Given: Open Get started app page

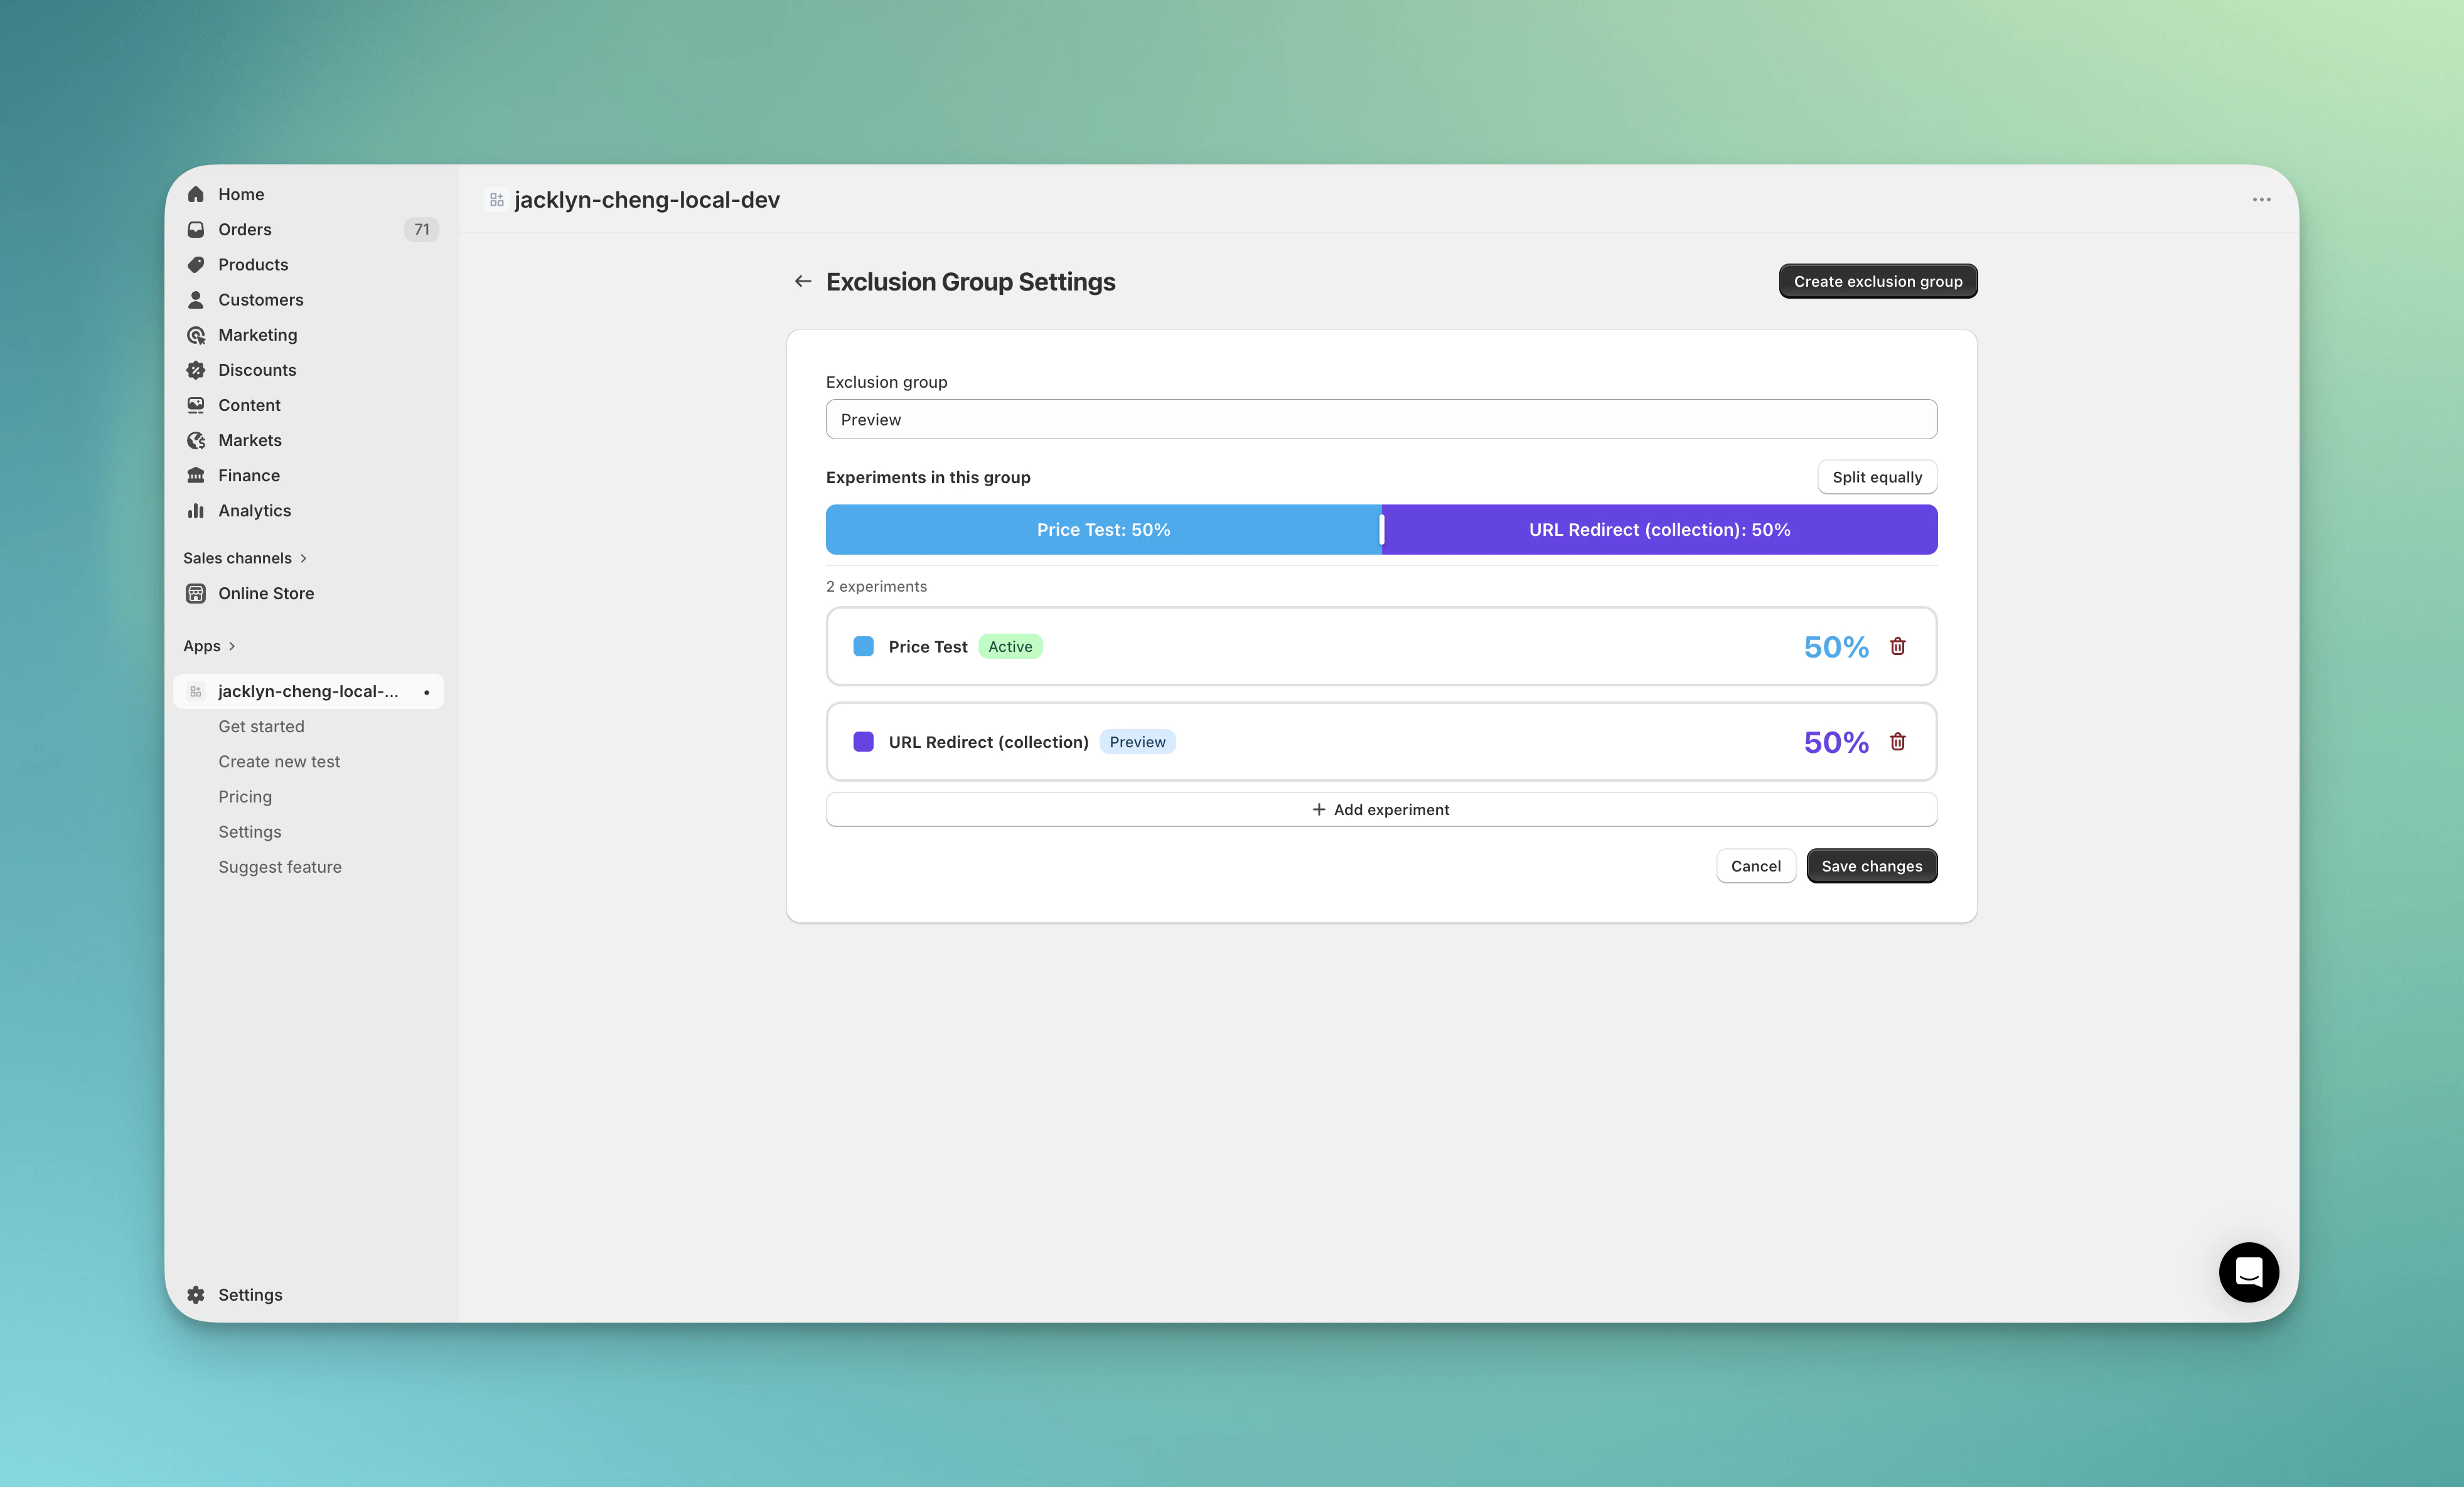Looking at the screenshot, I should [x=261, y=726].
